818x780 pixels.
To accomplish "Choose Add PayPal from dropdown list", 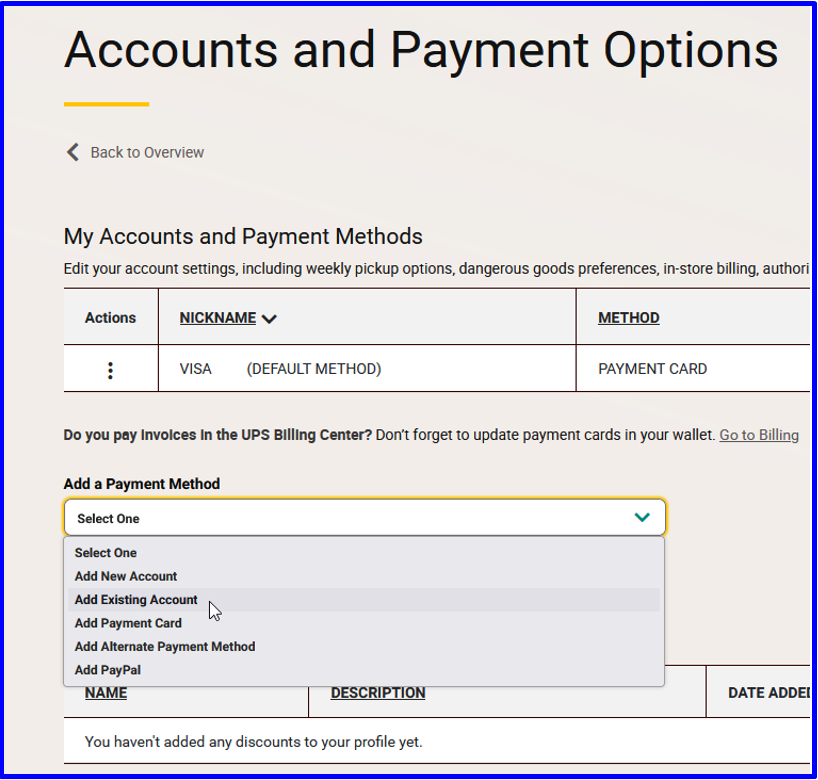I will click(108, 670).
